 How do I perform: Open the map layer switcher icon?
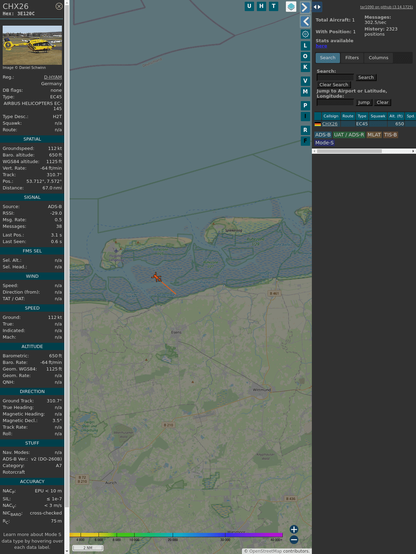[x=291, y=6]
